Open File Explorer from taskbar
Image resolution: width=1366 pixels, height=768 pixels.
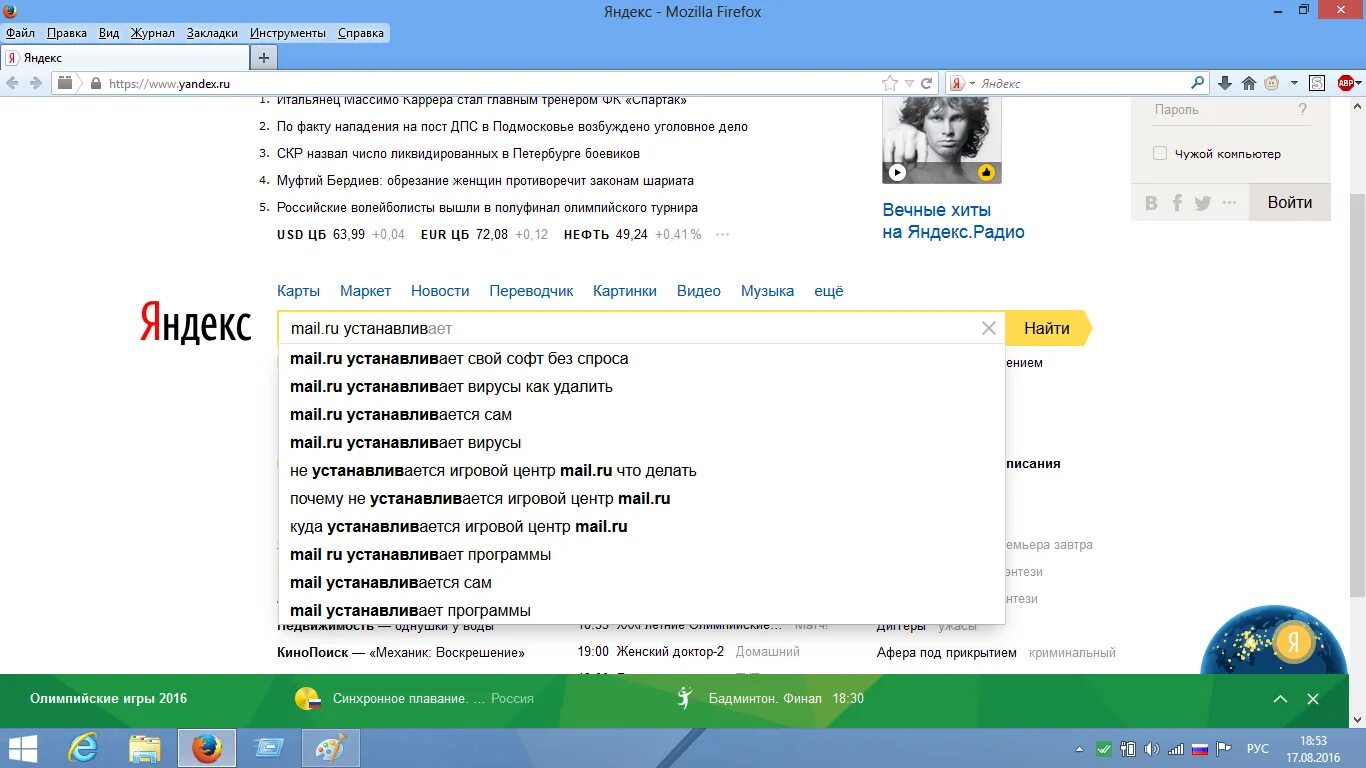coord(145,748)
